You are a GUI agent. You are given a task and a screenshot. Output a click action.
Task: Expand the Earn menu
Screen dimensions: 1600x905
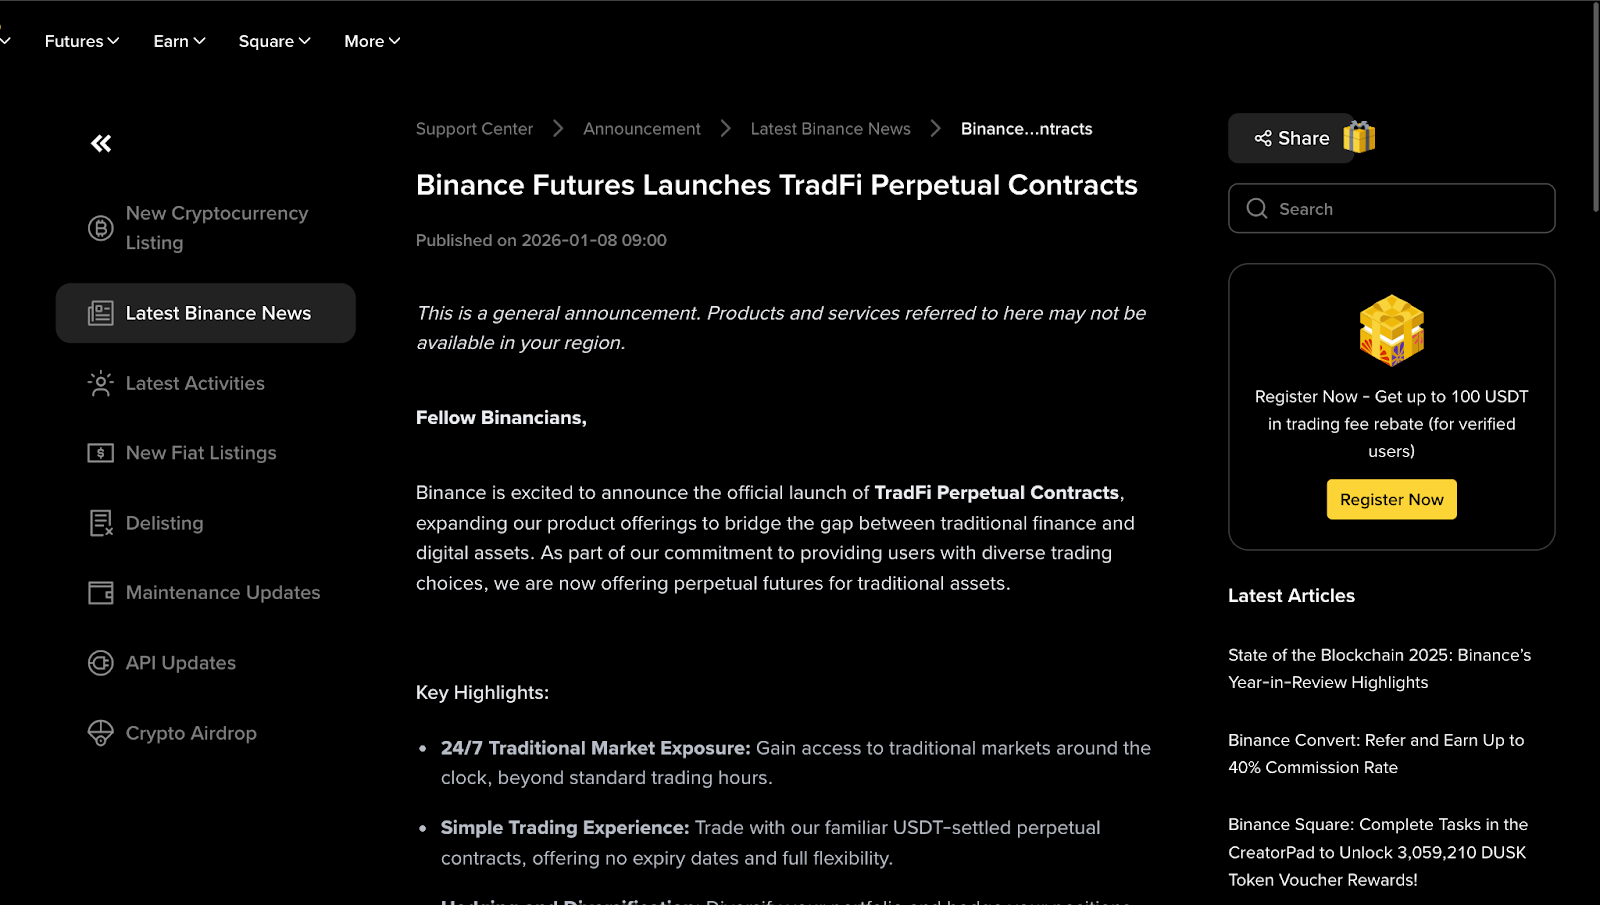point(178,41)
